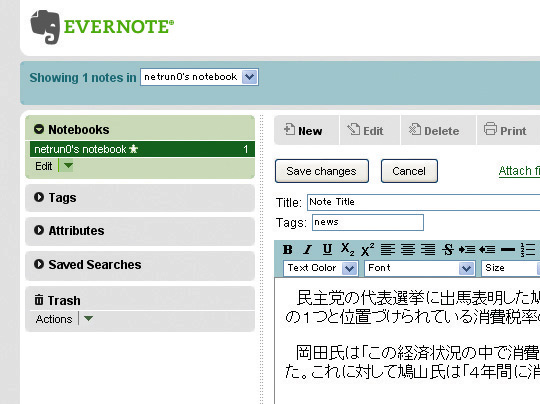Click the Edit note toolbar button
The image size is (540, 404).
click(x=370, y=131)
